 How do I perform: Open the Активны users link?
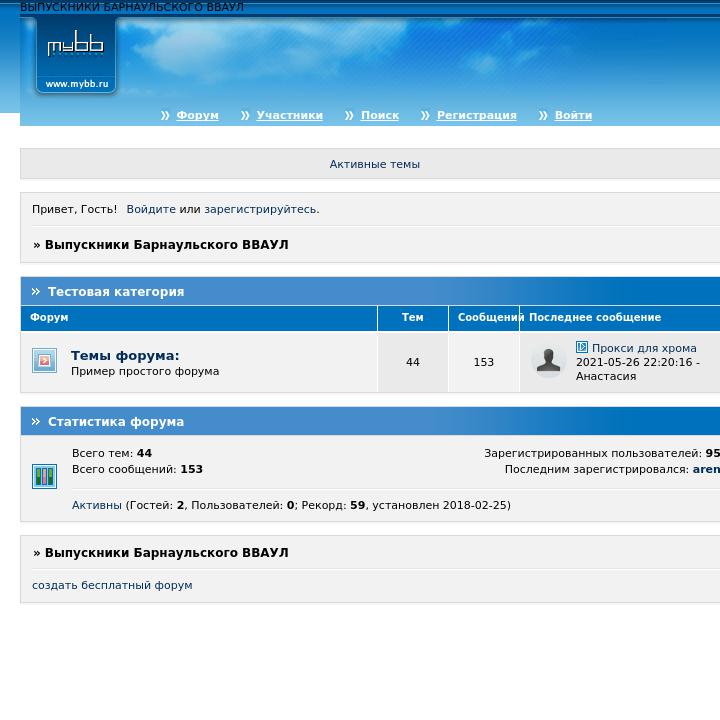[97, 505]
